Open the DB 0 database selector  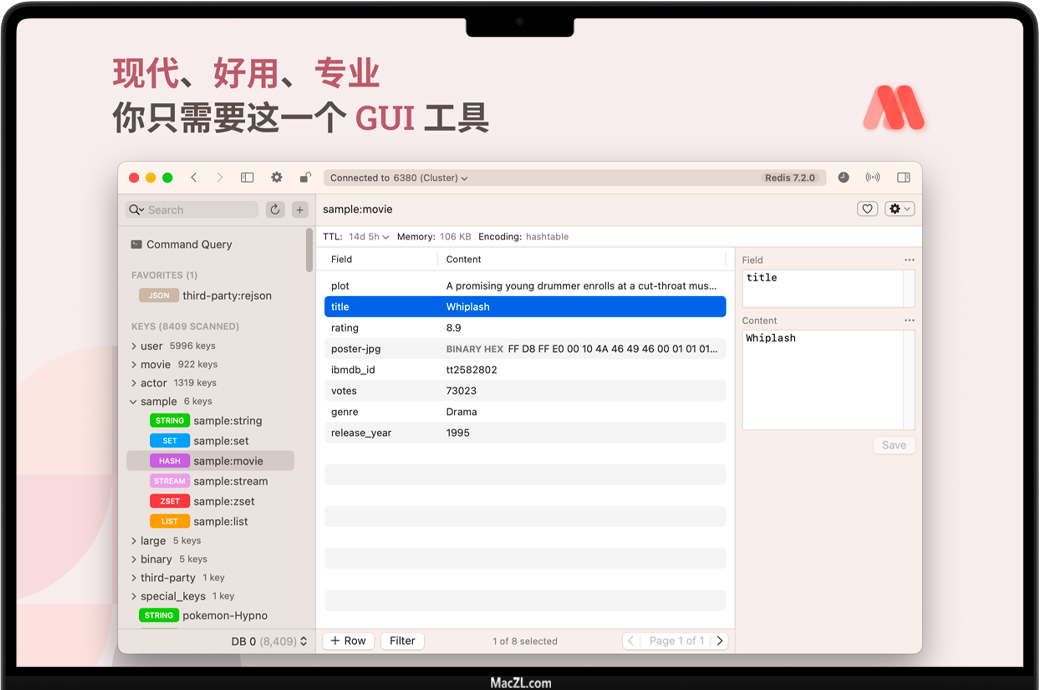coord(269,642)
